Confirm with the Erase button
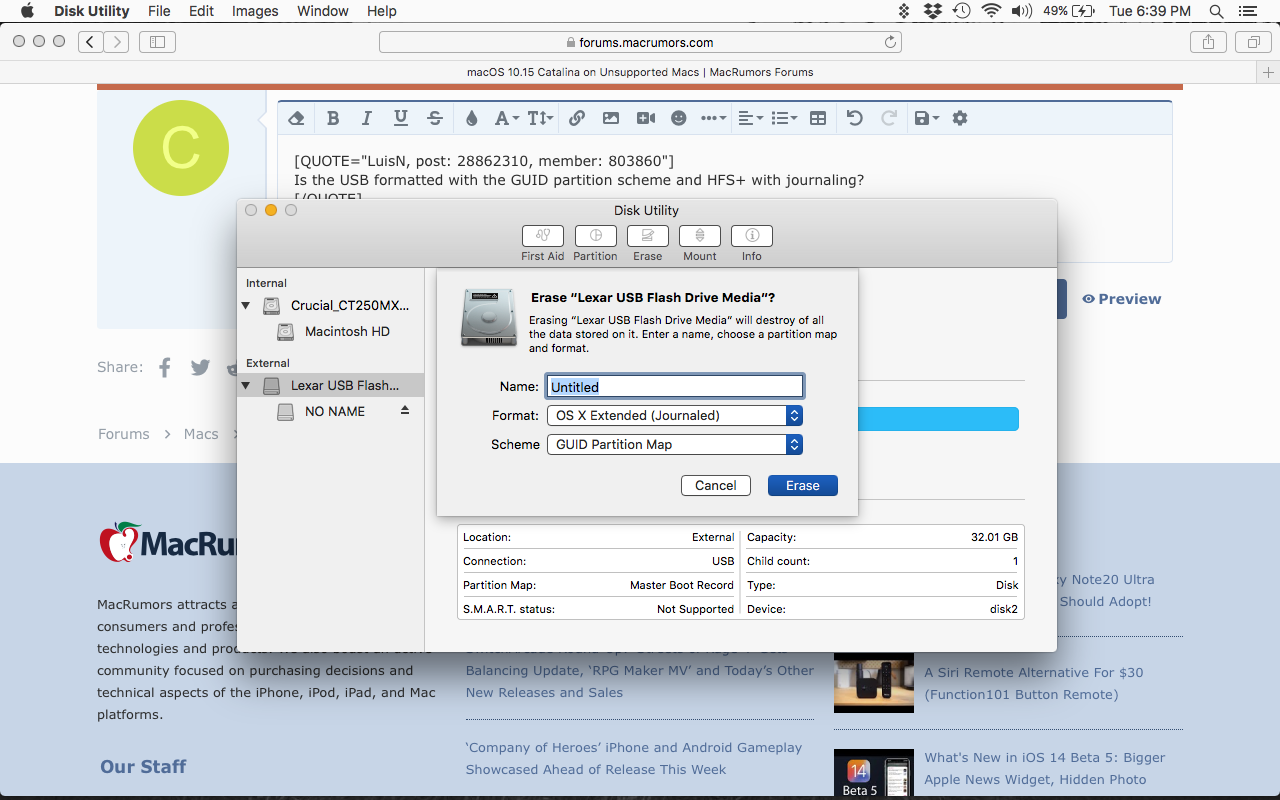 tap(803, 485)
